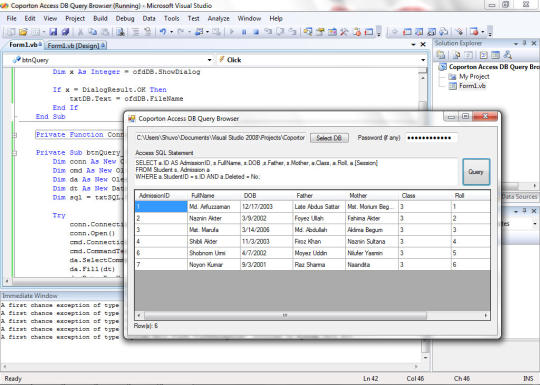Collapse the btnQuery Sub code region

[14, 153]
